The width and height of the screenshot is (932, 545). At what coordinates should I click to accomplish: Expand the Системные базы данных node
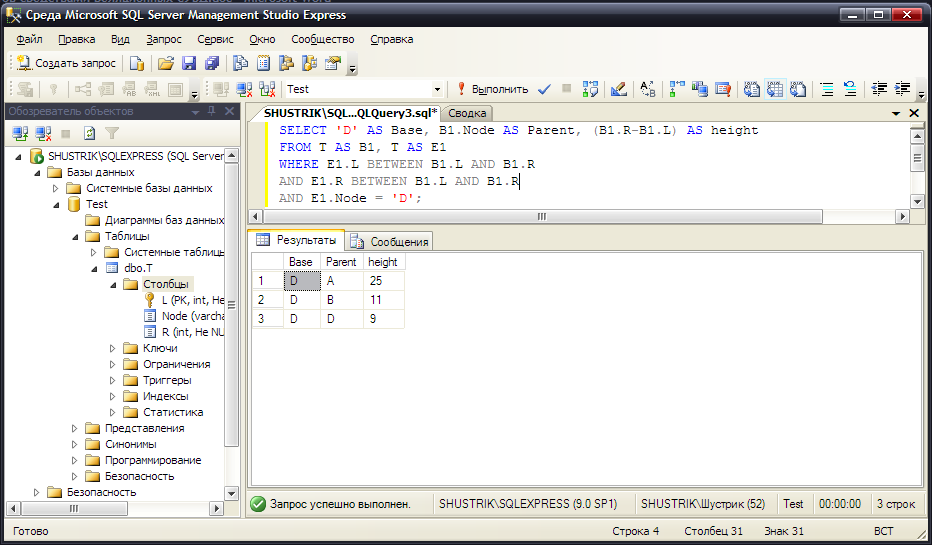pos(55,188)
